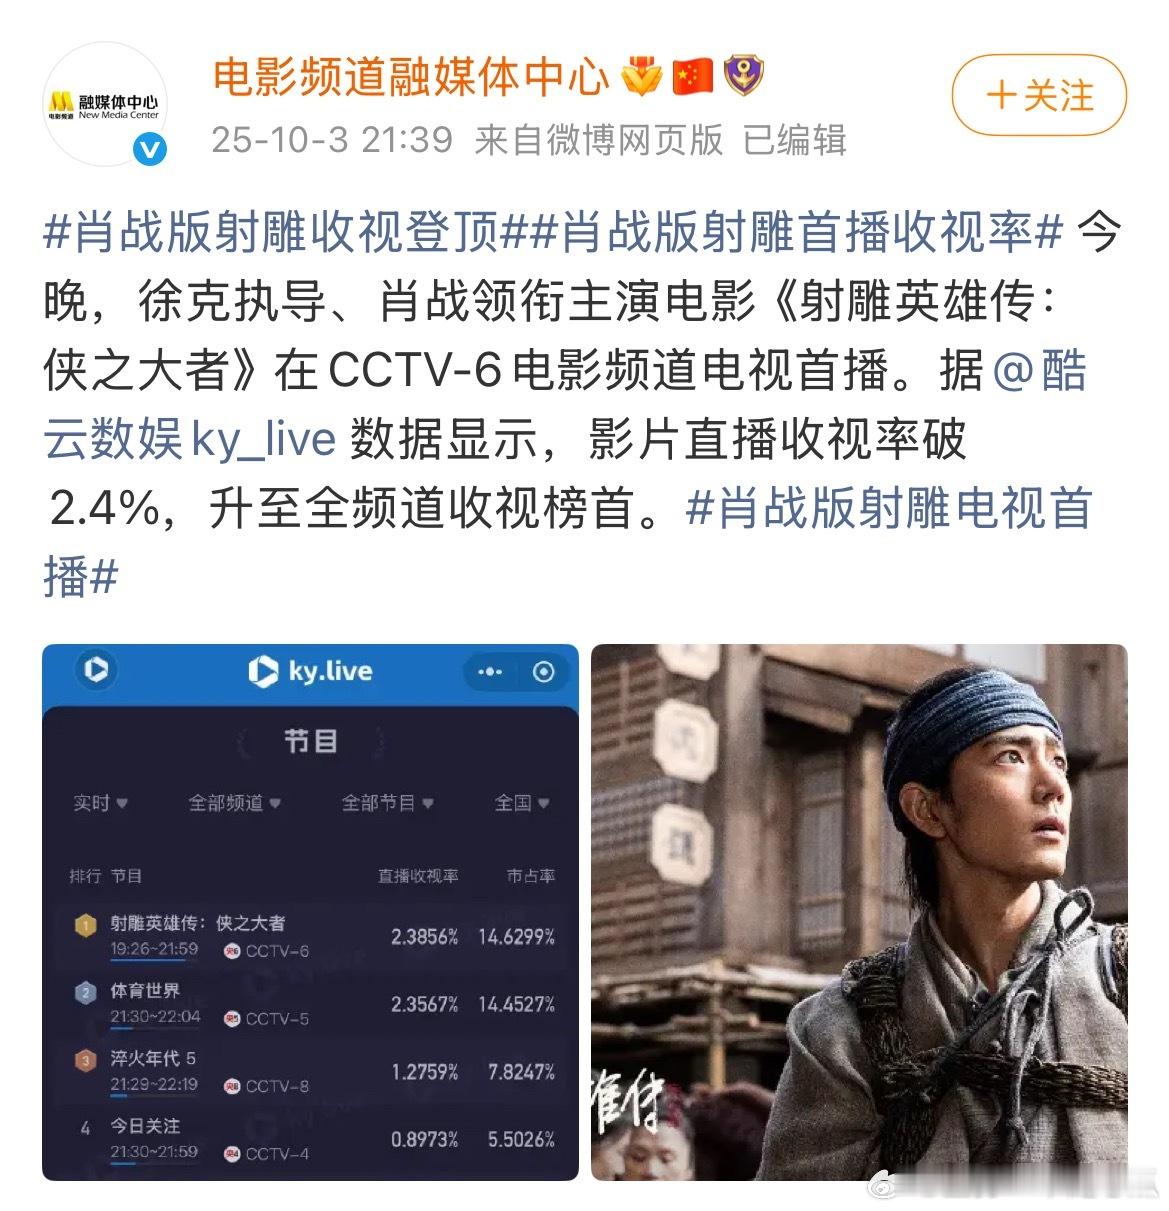
Task: Click the purple anchor shield badge
Action: (743, 77)
